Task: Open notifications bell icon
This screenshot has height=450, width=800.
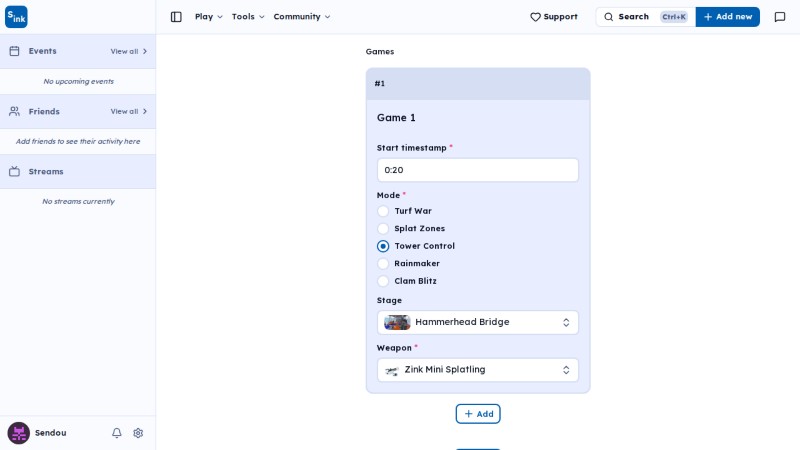Action: coord(116,433)
